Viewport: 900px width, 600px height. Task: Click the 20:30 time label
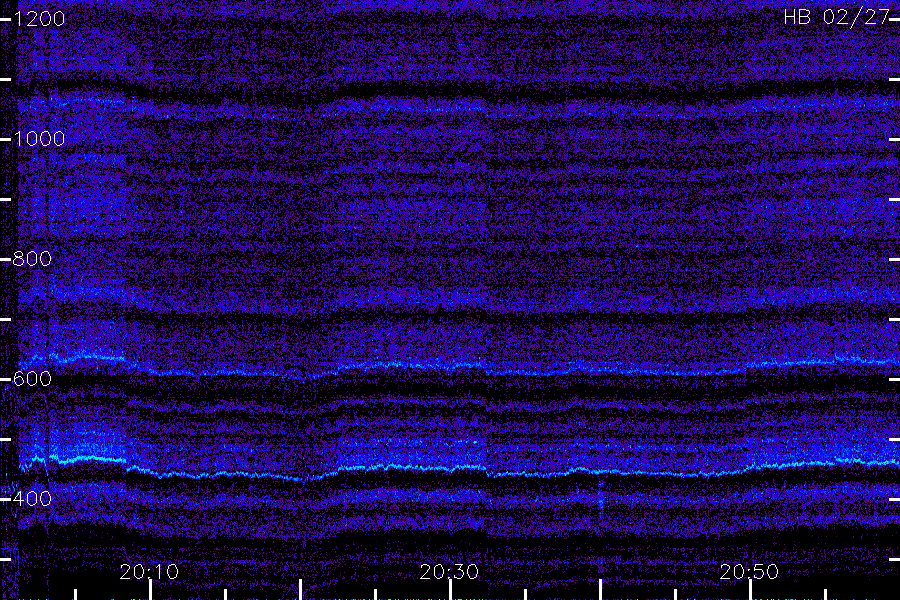click(449, 572)
